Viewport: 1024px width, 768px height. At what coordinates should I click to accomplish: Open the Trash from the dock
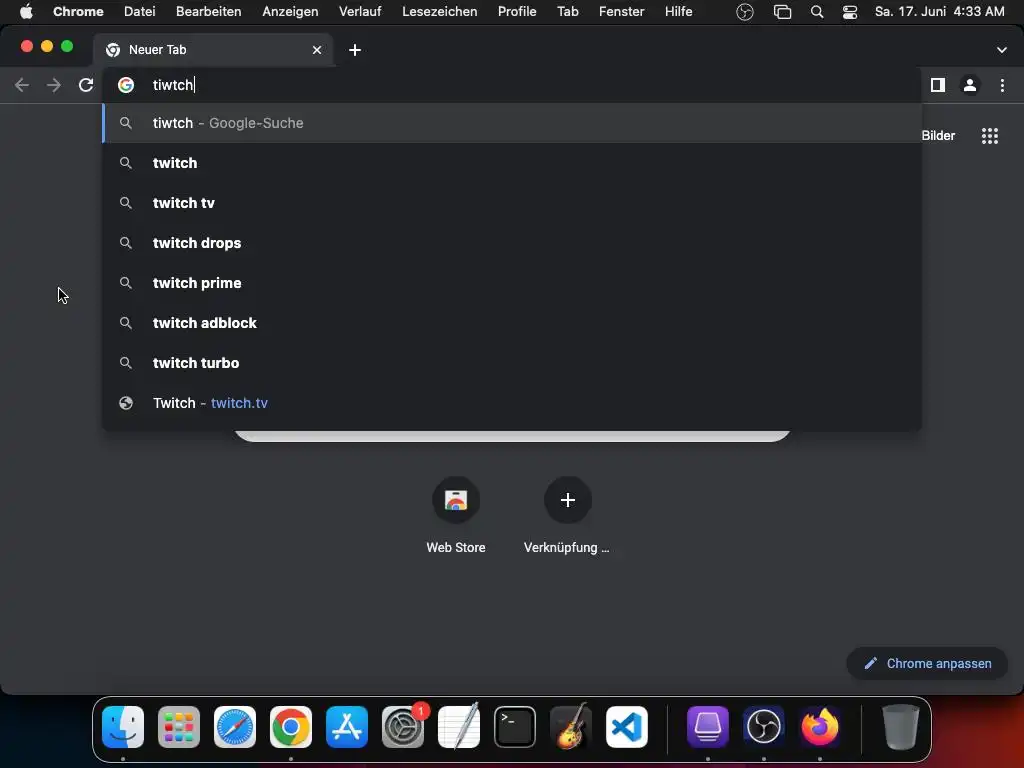tap(901, 727)
